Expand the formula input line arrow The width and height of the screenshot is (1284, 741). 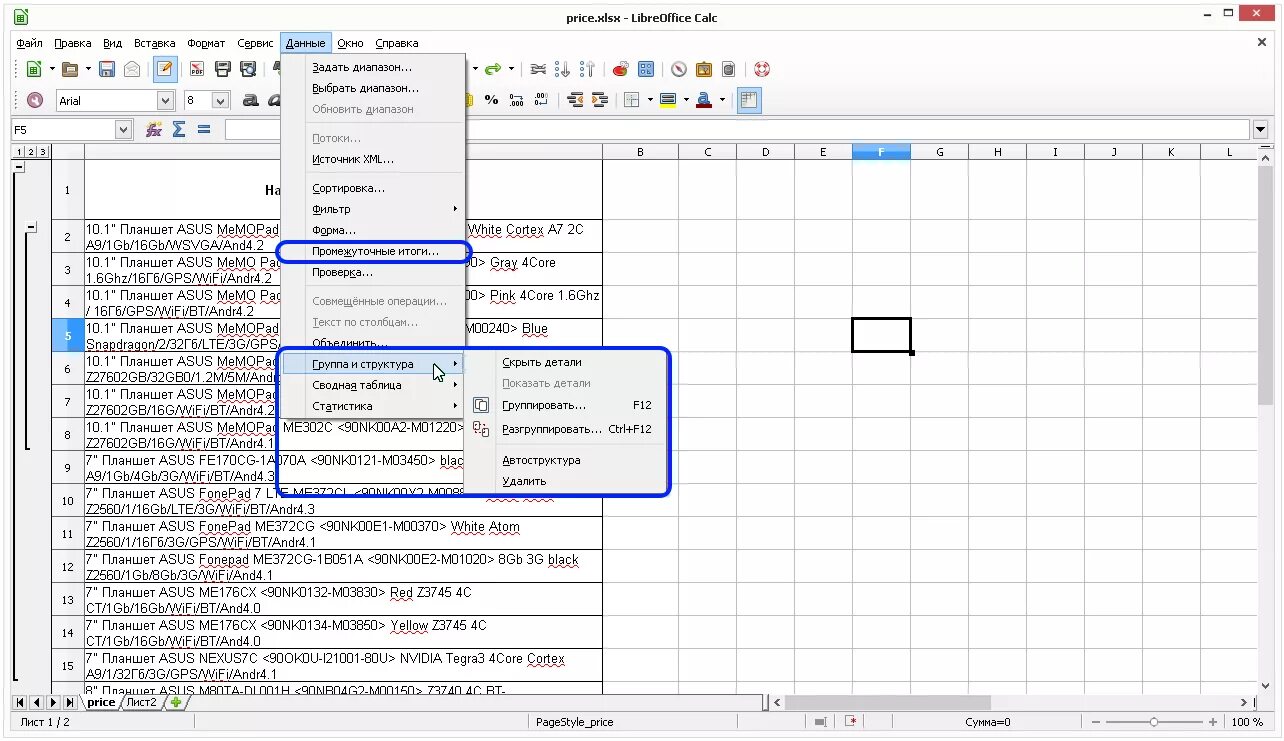(1260, 129)
